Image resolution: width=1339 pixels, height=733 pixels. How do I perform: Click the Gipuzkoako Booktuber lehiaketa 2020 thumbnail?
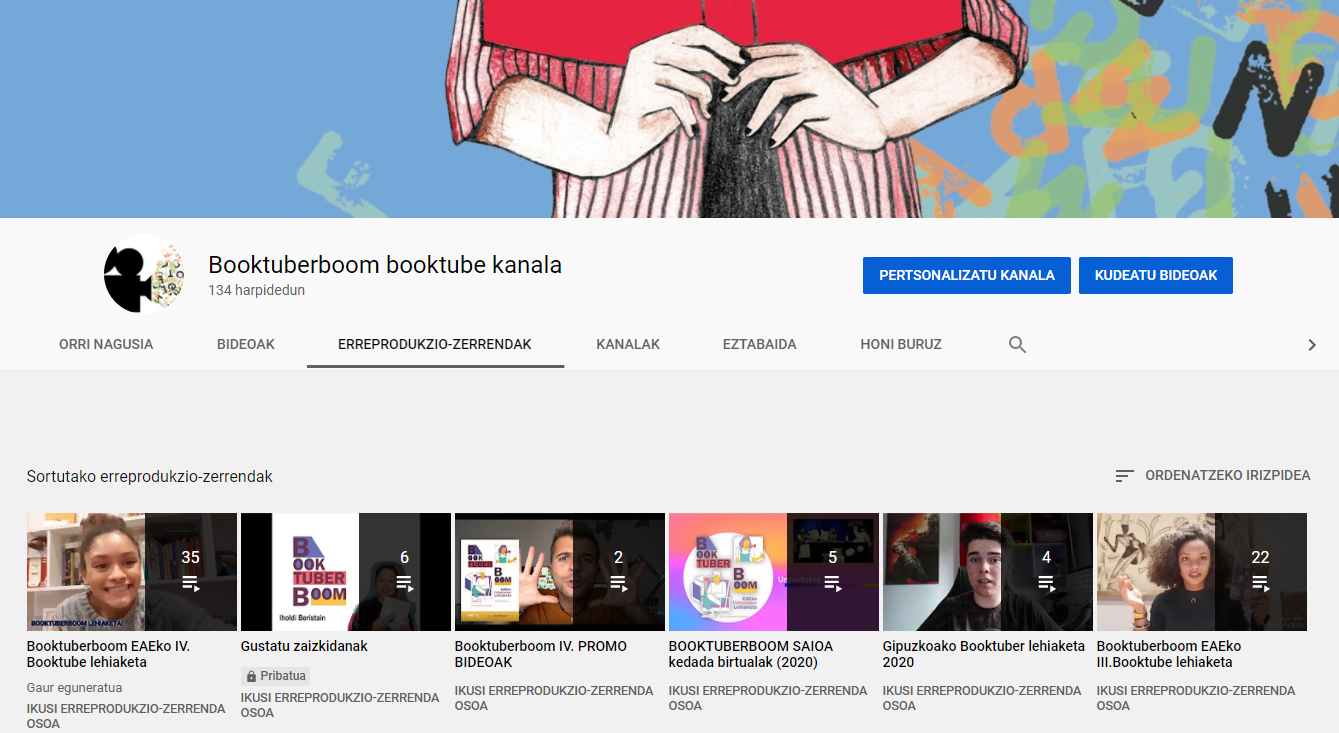point(988,572)
